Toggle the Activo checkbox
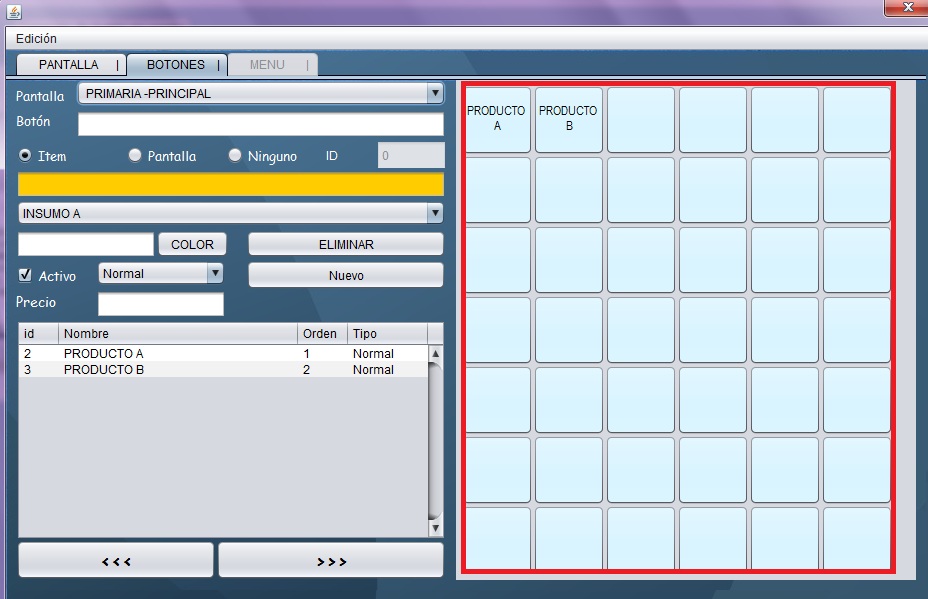The width and height of the screenshot is (928, 599). [x=26, y=275]
